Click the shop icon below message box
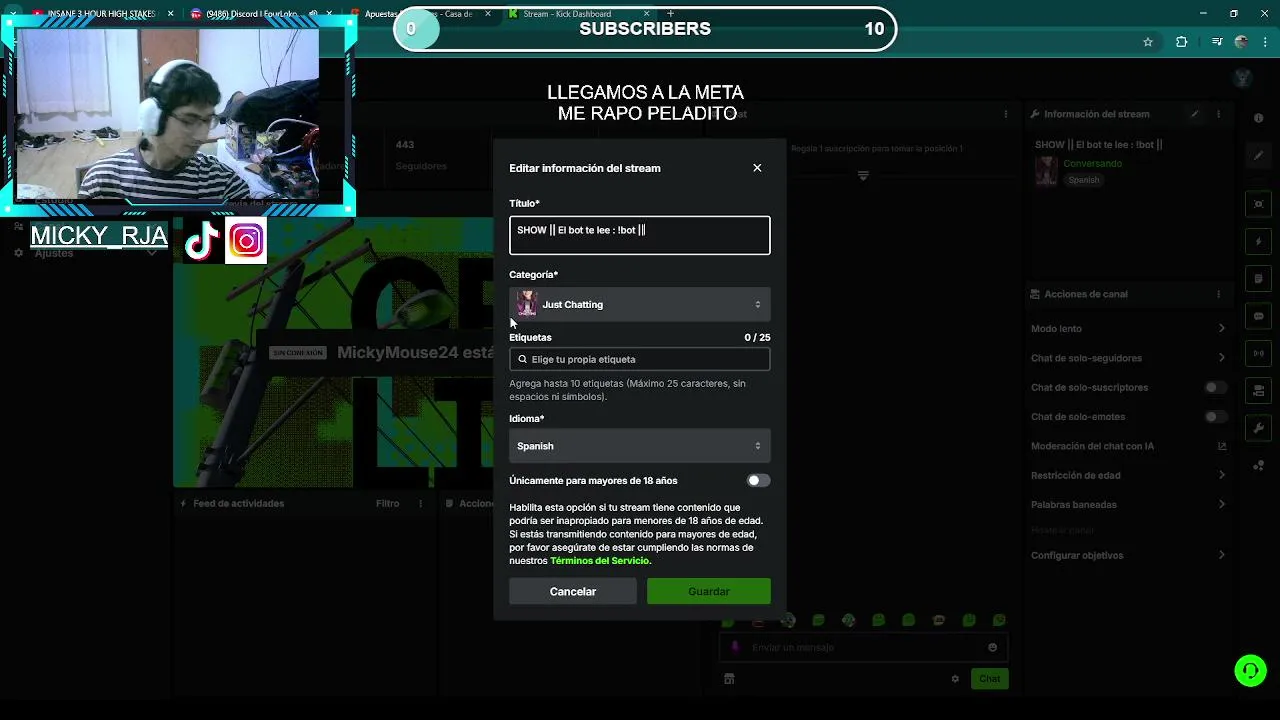The image size is (1280, 720). coord(729,679)
